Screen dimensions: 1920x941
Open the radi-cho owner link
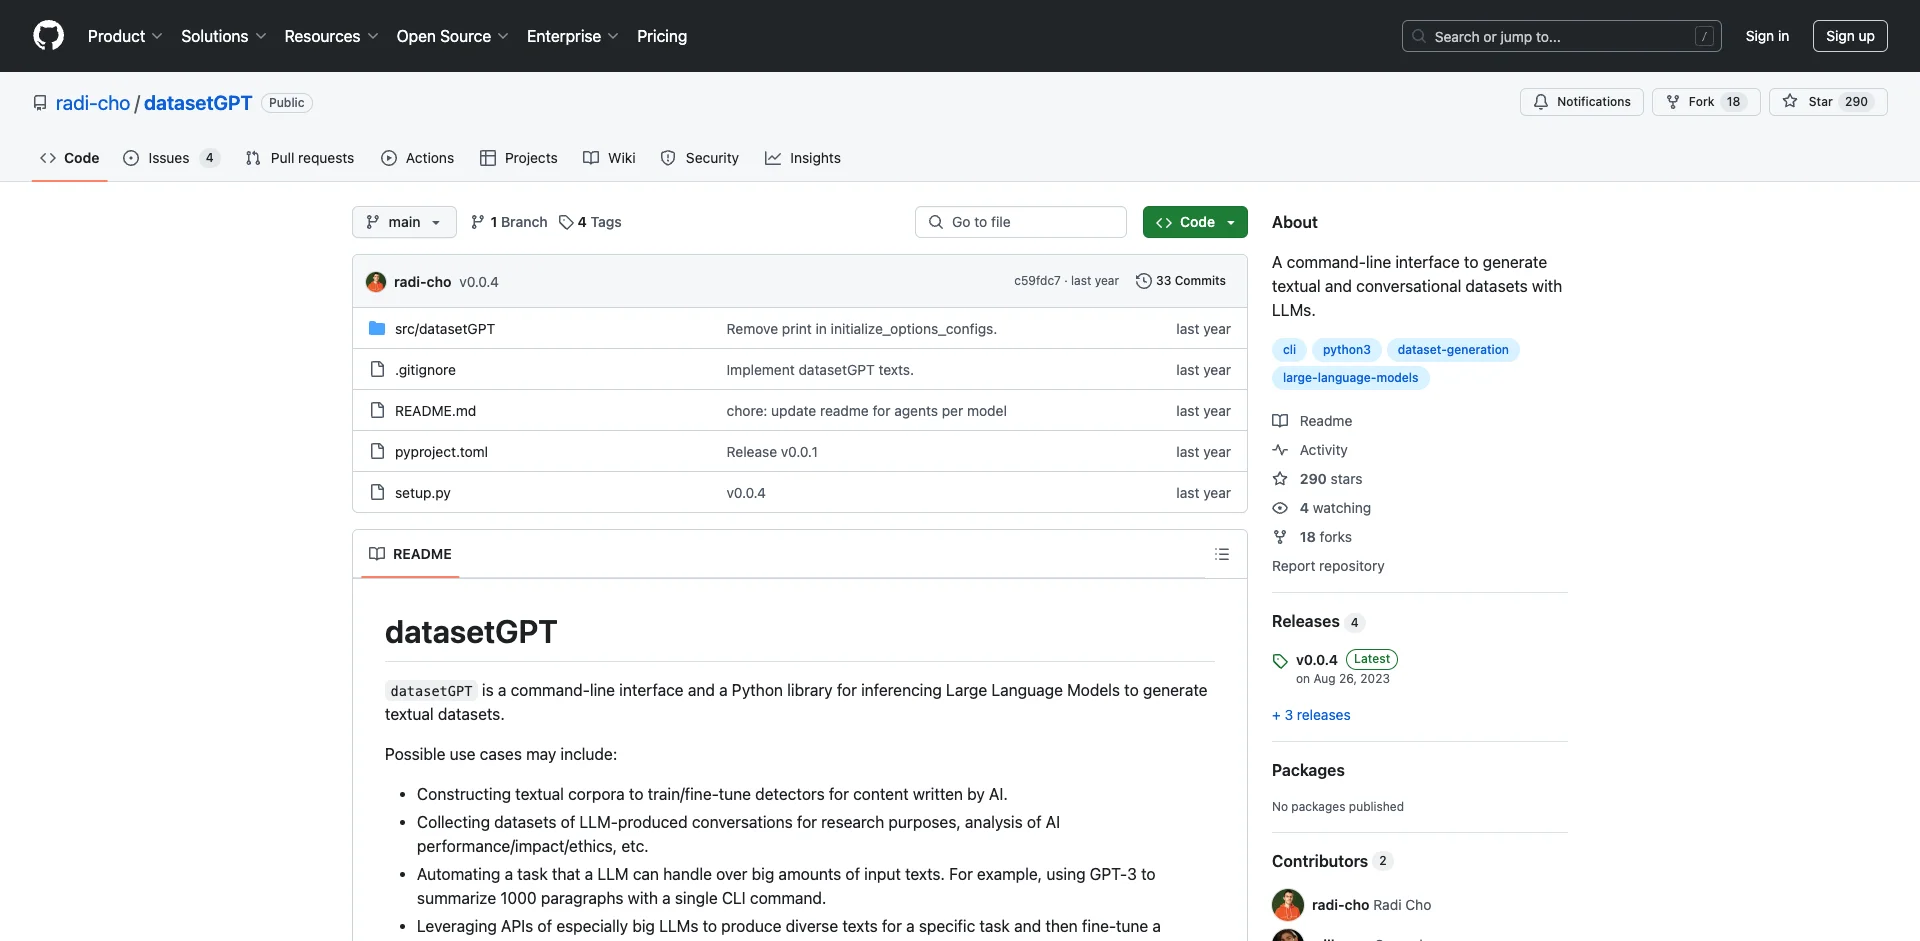coord(93,103)
